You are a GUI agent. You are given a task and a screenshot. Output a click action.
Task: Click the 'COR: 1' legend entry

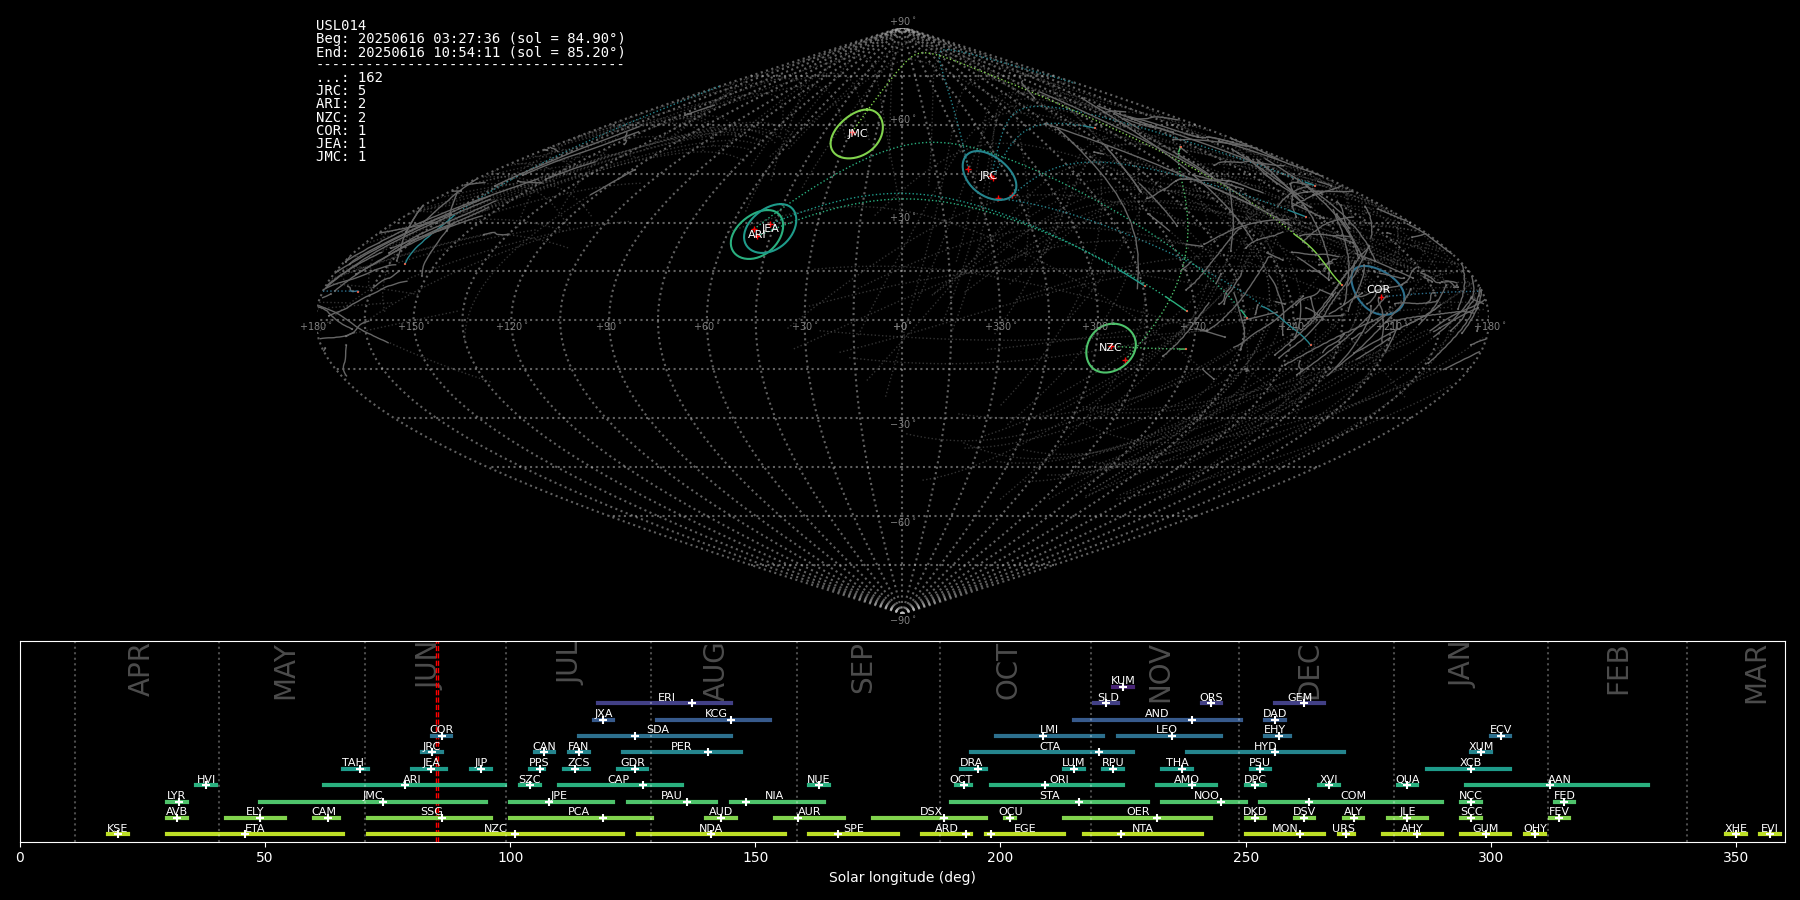[x=341, y=131]
